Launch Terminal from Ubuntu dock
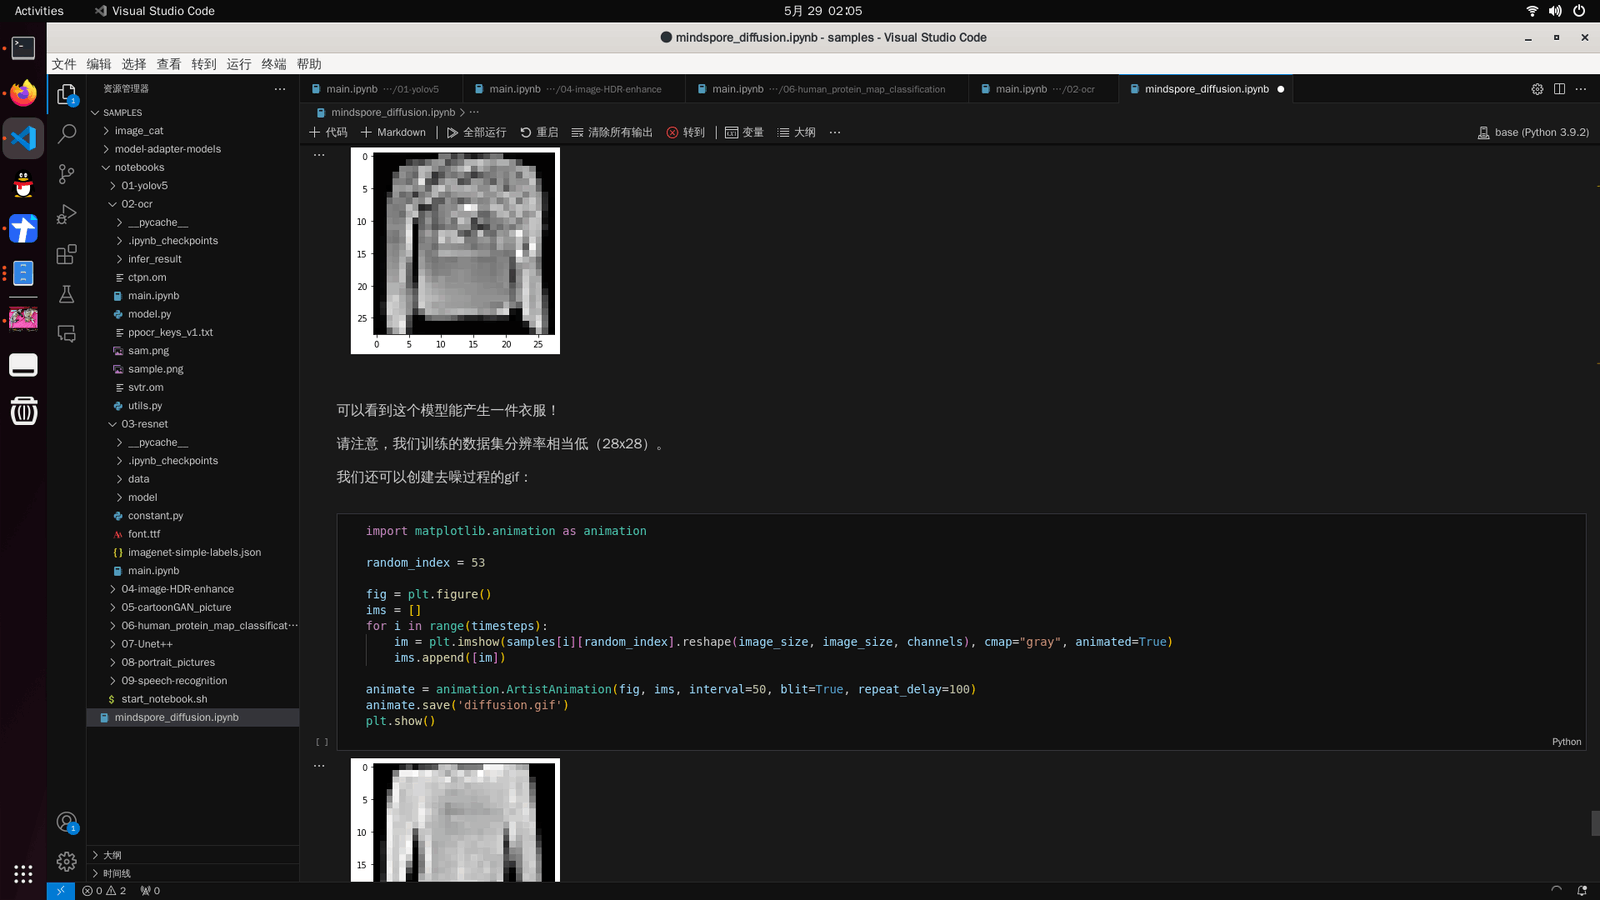The width and height of the screenshot is (1600, 900). coord(23,47)
